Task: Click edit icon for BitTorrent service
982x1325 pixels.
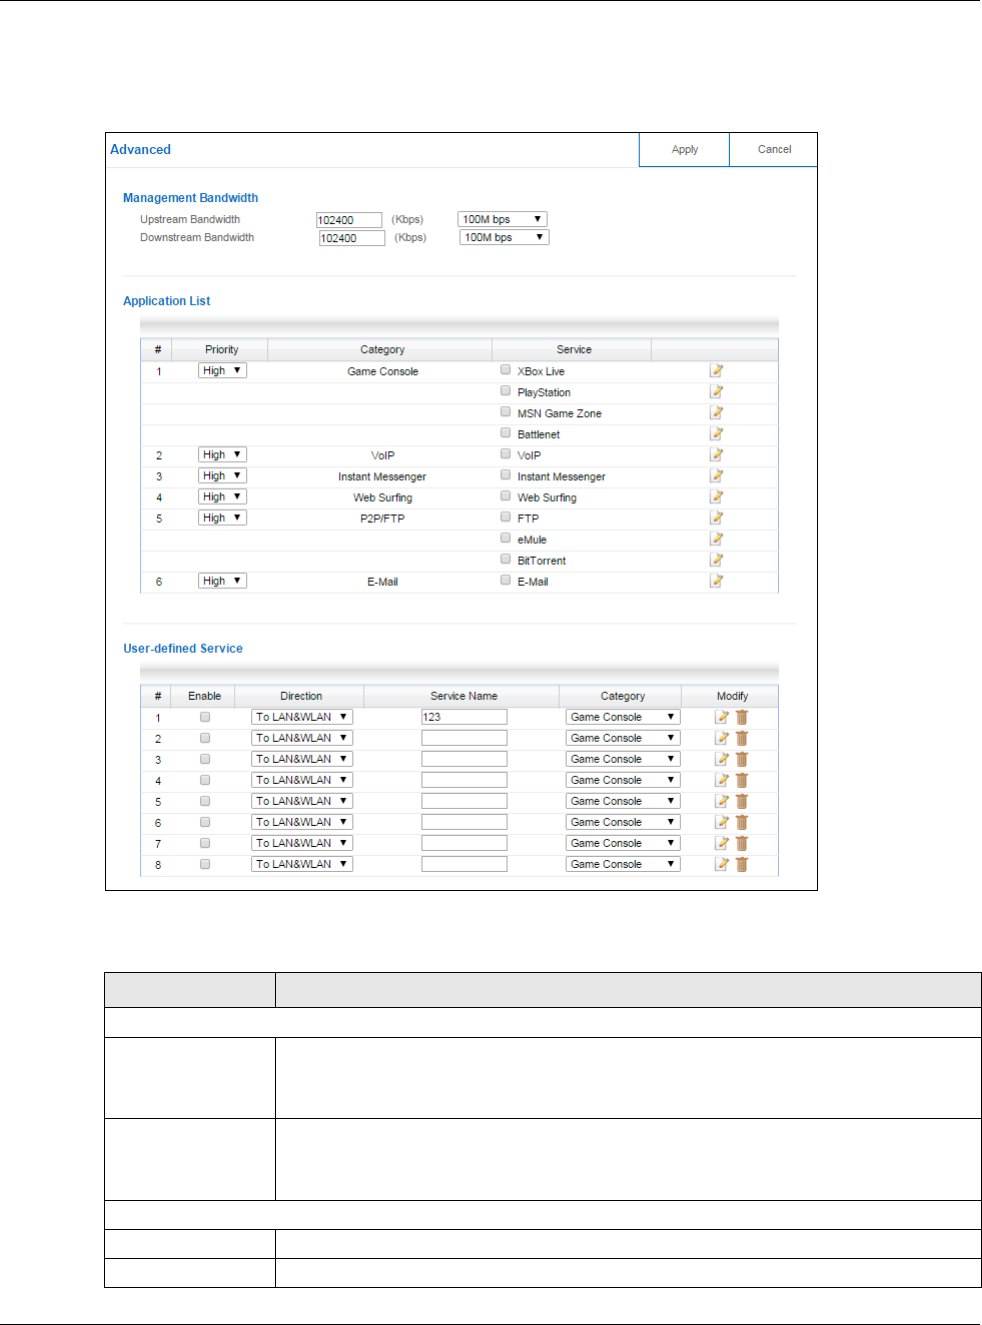Action: [717, 560]
